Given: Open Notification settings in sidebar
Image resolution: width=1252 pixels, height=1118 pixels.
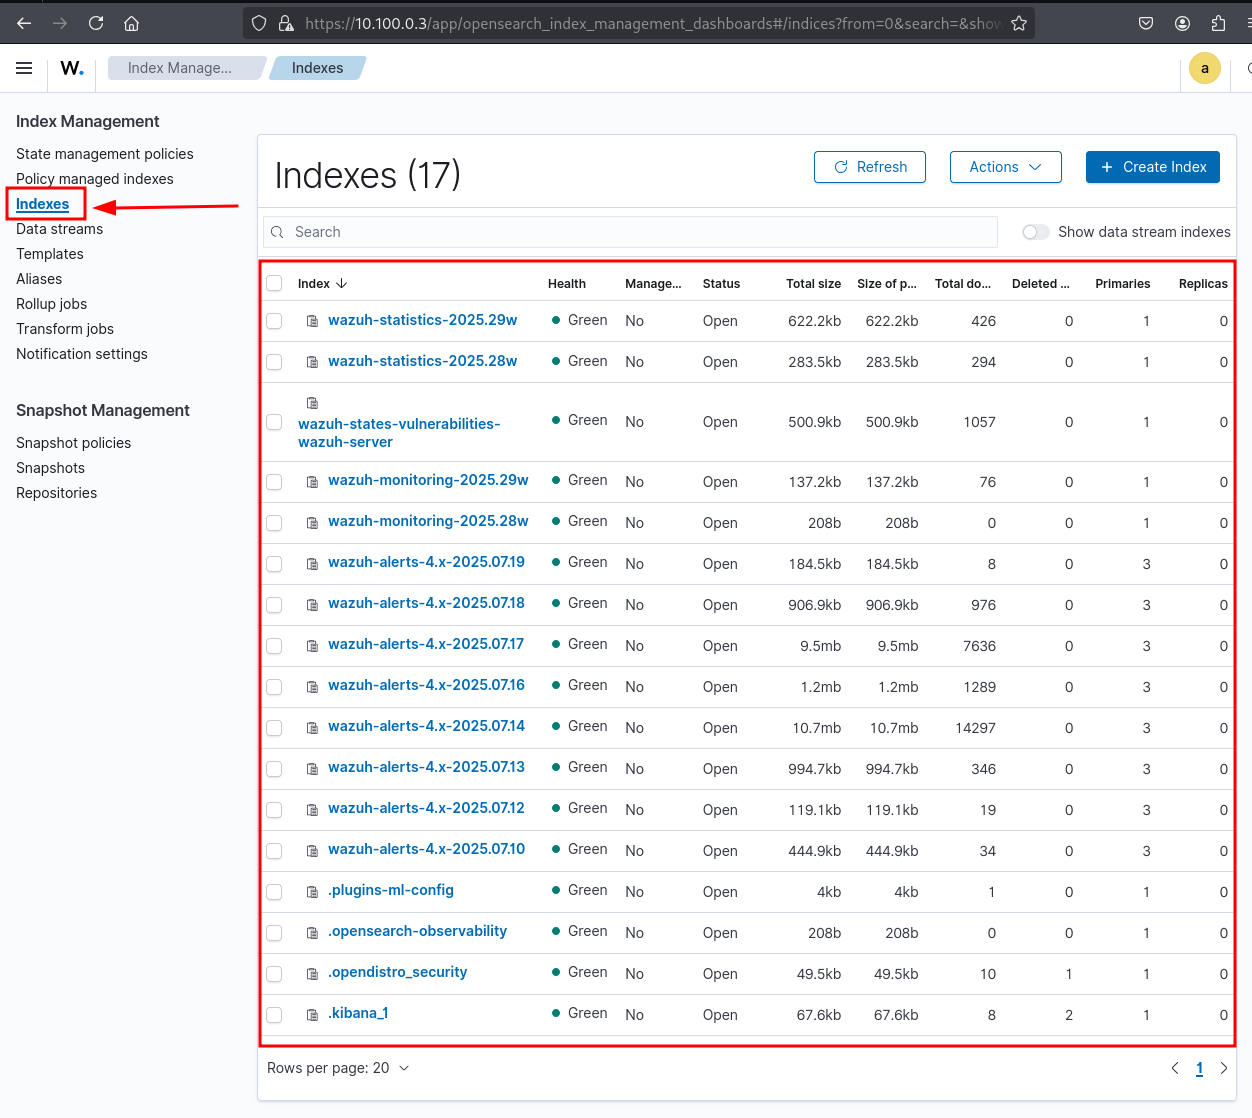Looking at the screenshot, I should coord(82,354).
